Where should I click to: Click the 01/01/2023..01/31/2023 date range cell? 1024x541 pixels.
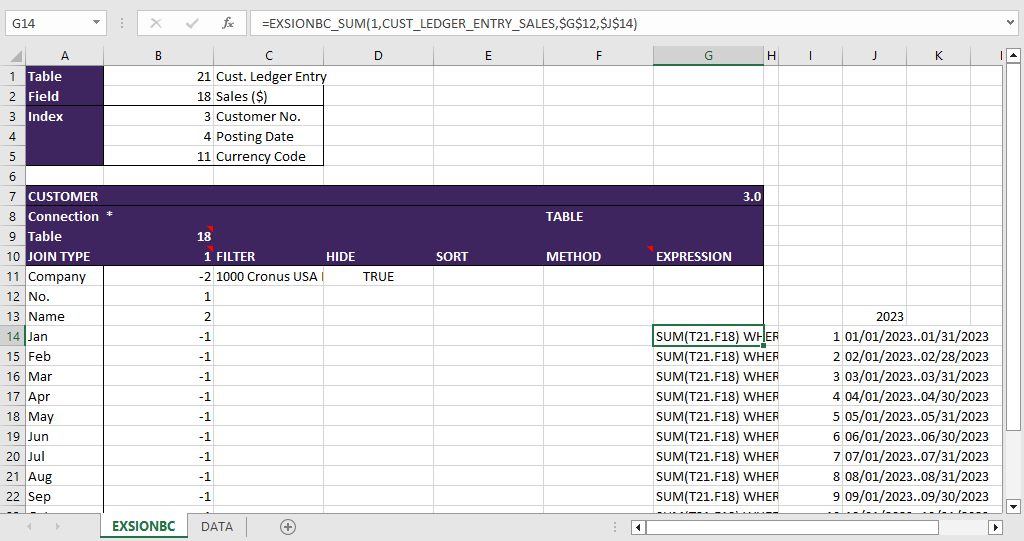pyautogui.click(x=916, y=336)
